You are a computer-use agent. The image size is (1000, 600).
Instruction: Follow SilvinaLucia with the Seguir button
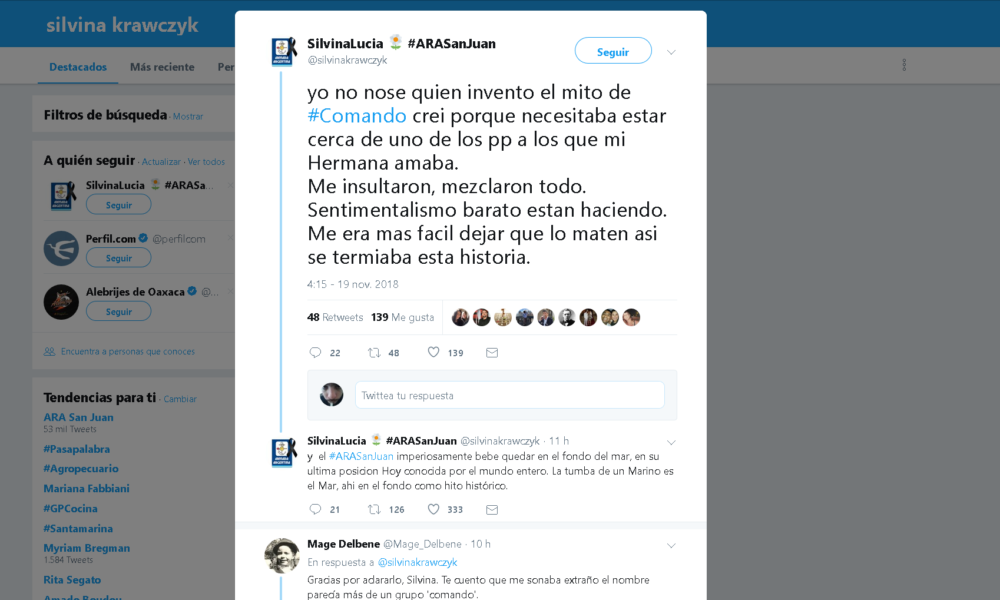(x=613, y=51)
